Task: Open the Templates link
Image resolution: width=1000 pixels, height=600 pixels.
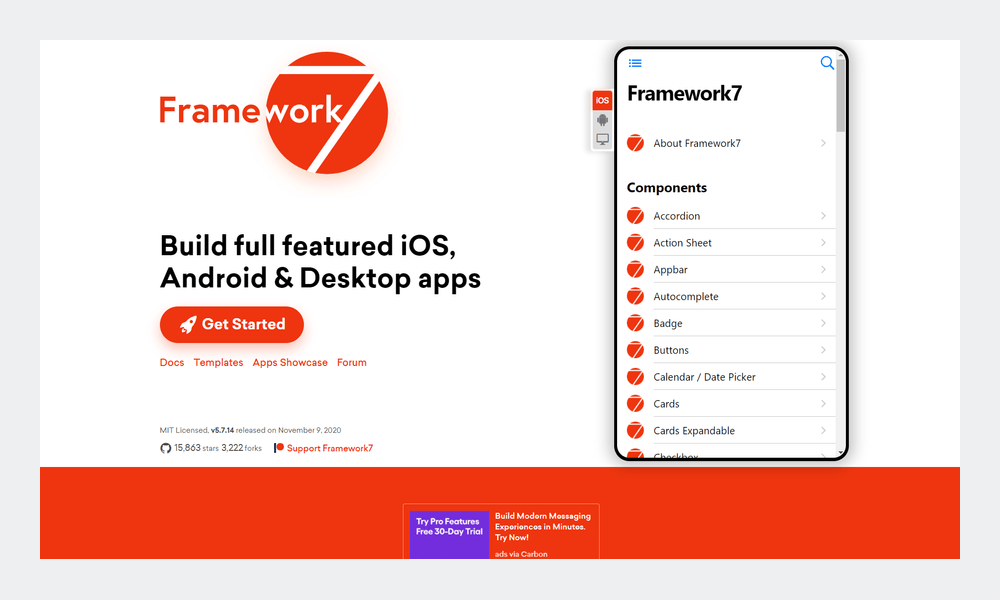Action: tap(218, 362)
